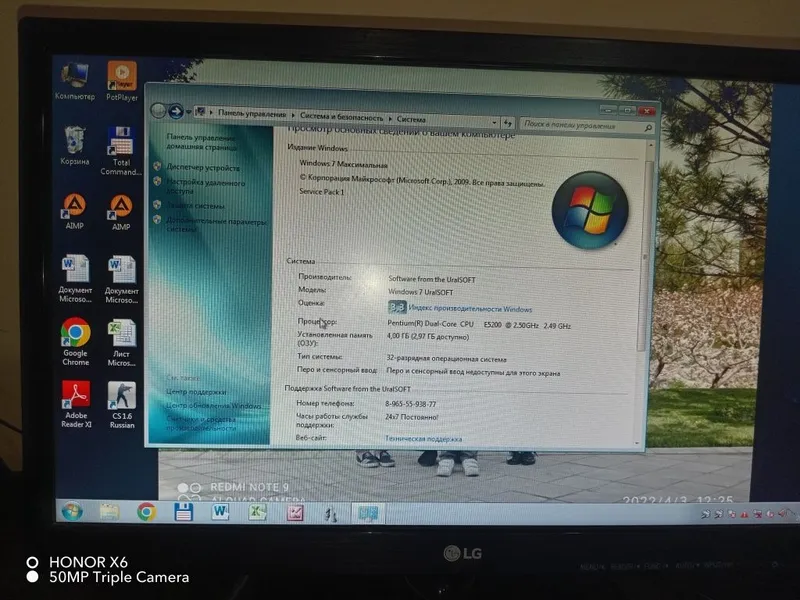Image resolution: width=800 pixels, height=600 pixels.
Task: Open Счетчики и средства производительности link
Action: (201, 423)
